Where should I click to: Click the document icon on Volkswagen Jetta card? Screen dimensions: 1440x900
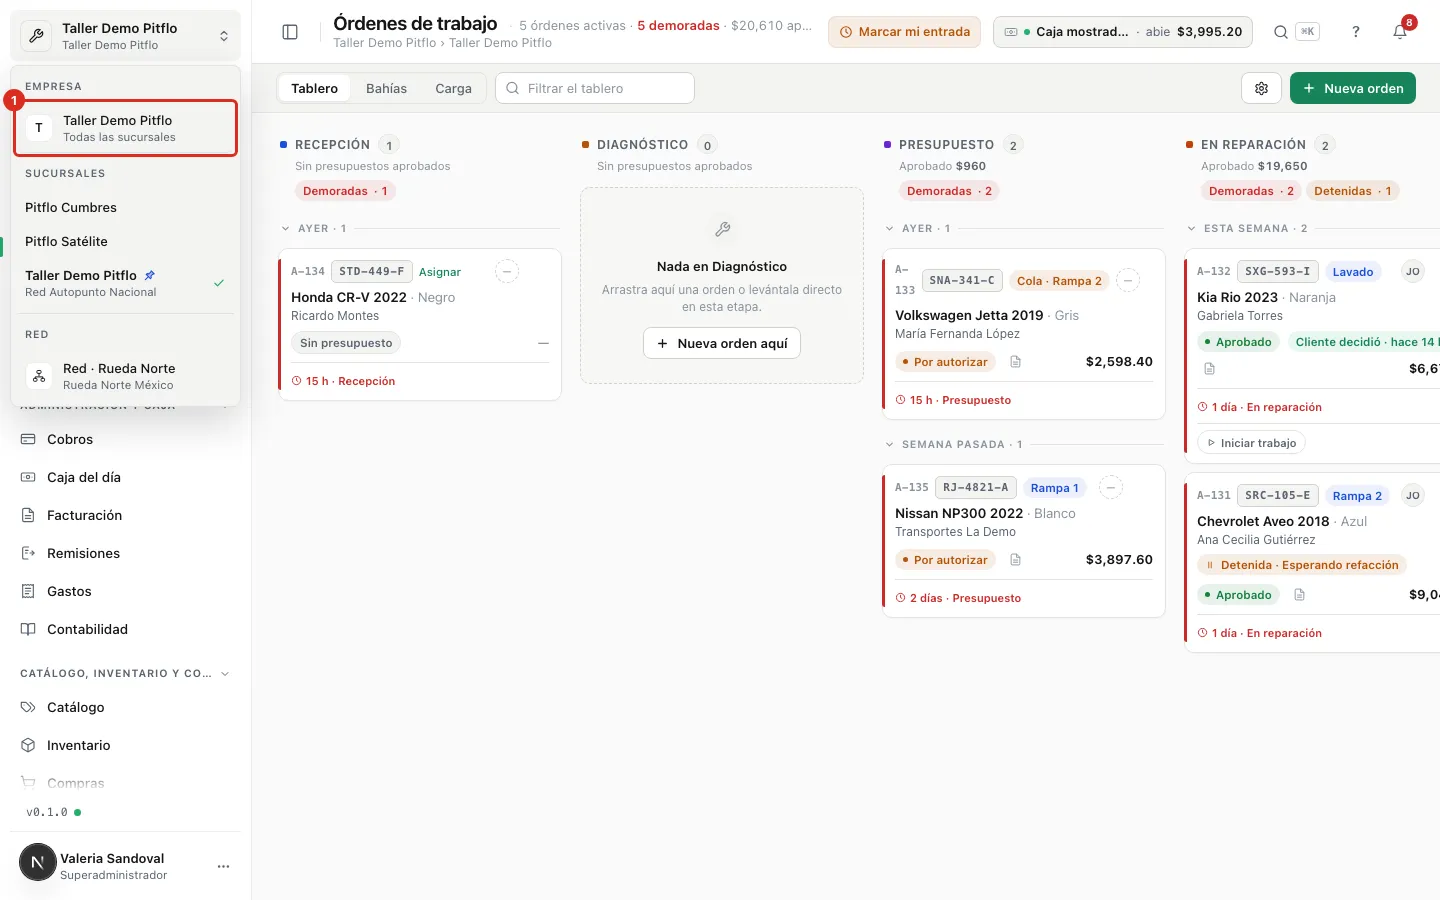[x=1015, y=362]
